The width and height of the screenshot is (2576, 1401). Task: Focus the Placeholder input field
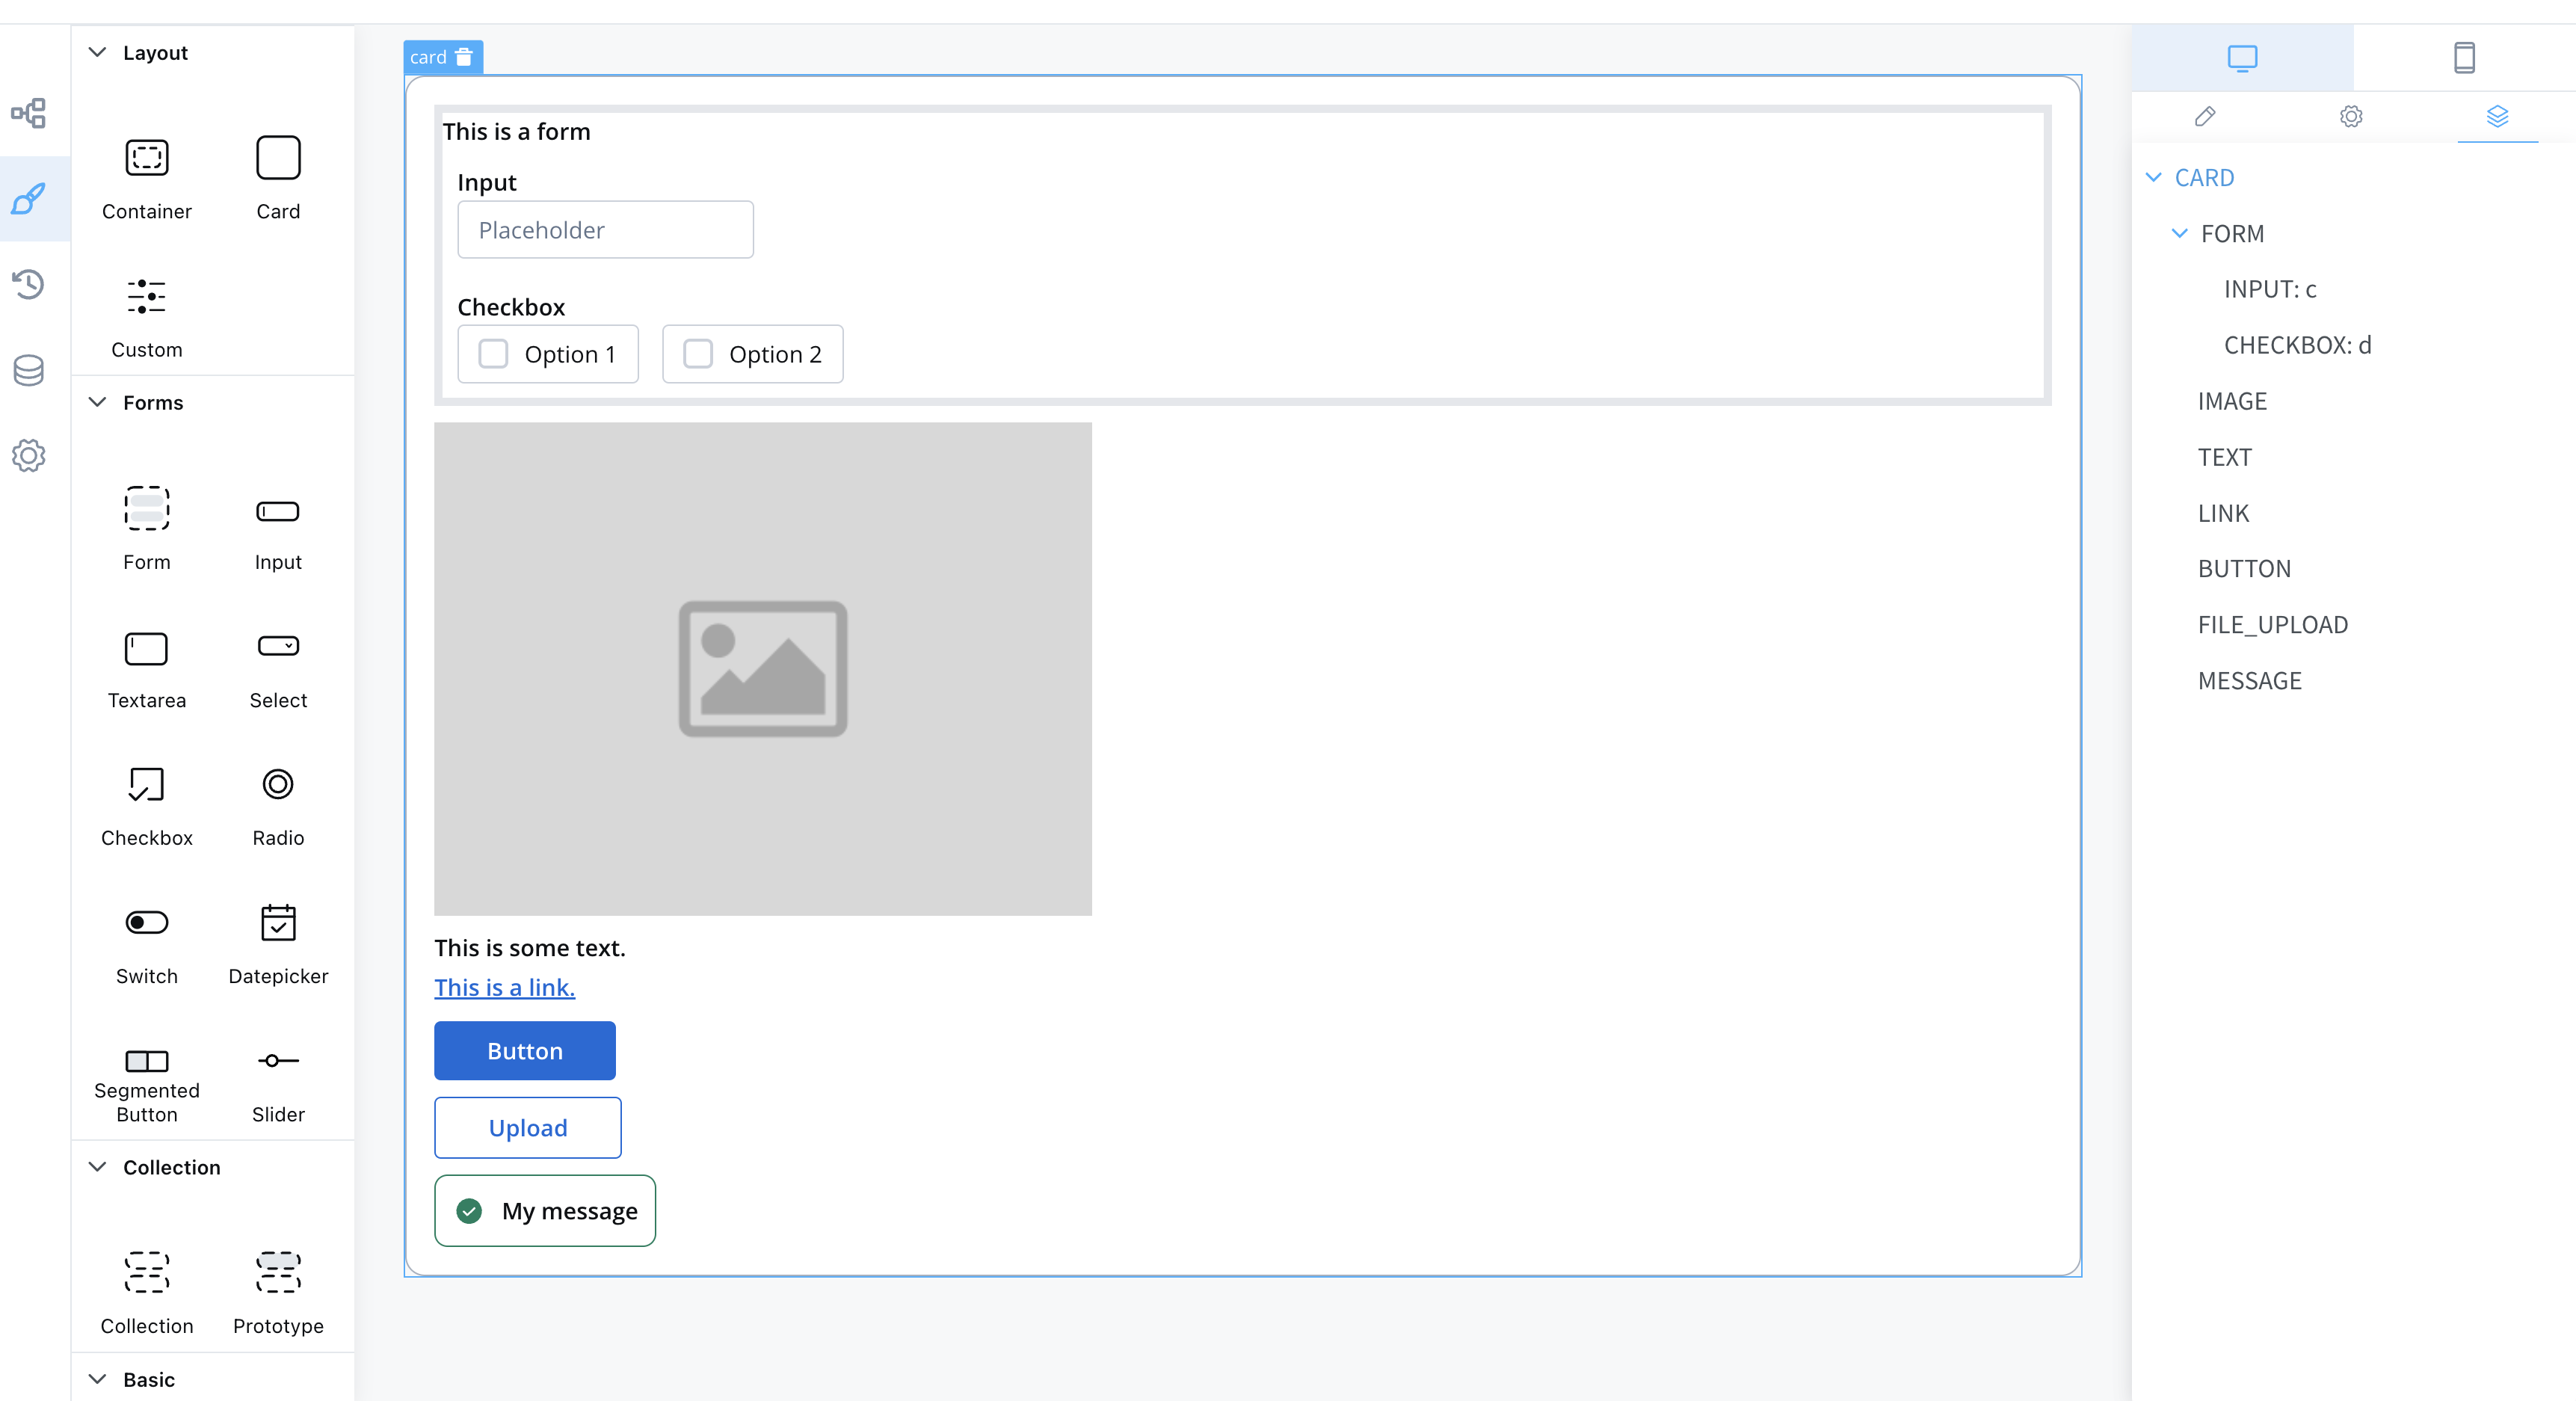click(605, 229)
